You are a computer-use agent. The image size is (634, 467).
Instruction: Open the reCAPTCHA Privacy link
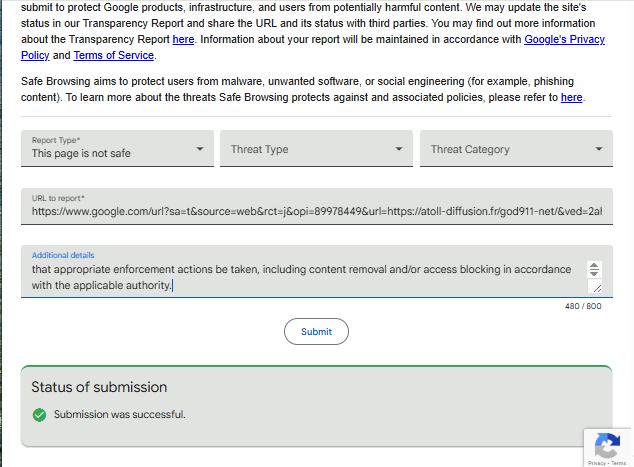point(597,463)
